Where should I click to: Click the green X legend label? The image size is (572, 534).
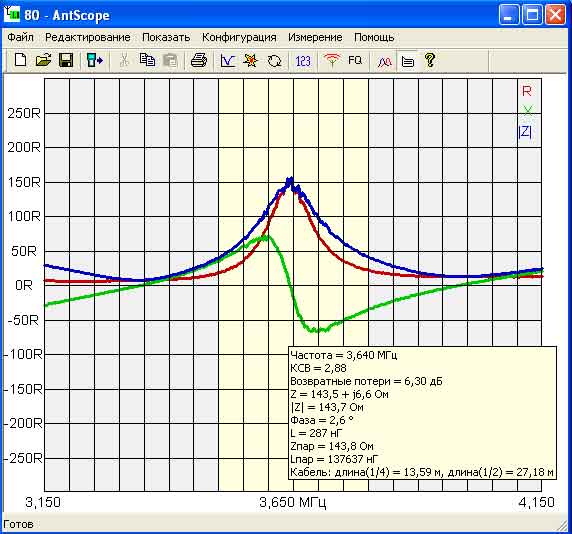(x=527, y=110)
